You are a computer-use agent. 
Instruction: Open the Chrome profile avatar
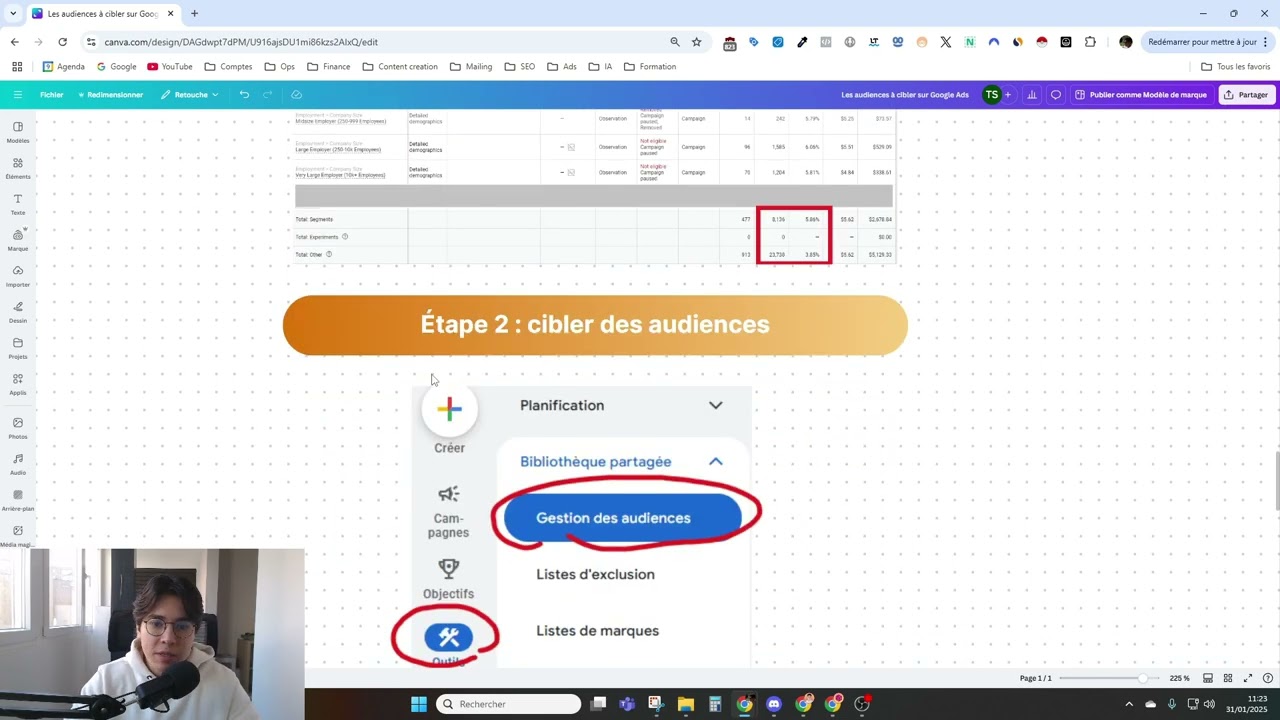1126,42
